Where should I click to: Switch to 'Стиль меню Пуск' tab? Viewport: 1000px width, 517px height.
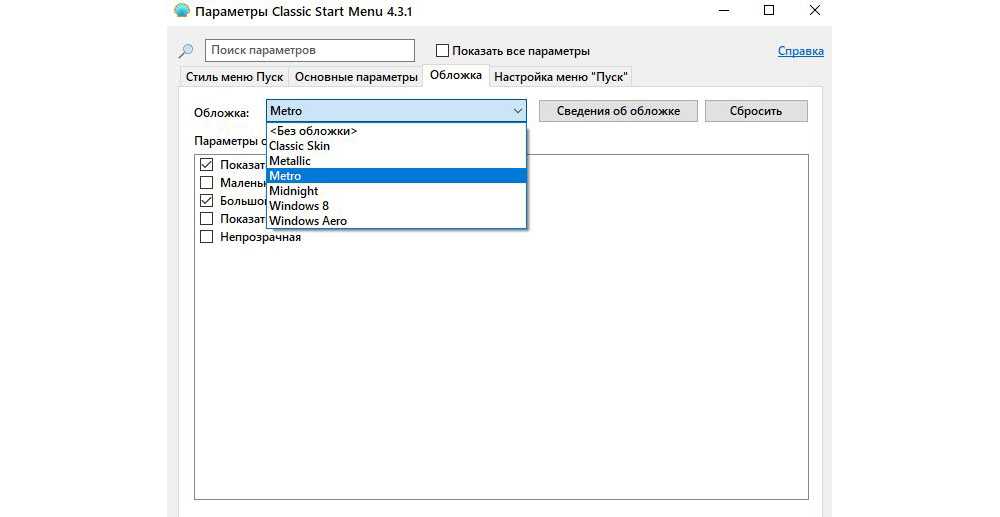point(235,77)
